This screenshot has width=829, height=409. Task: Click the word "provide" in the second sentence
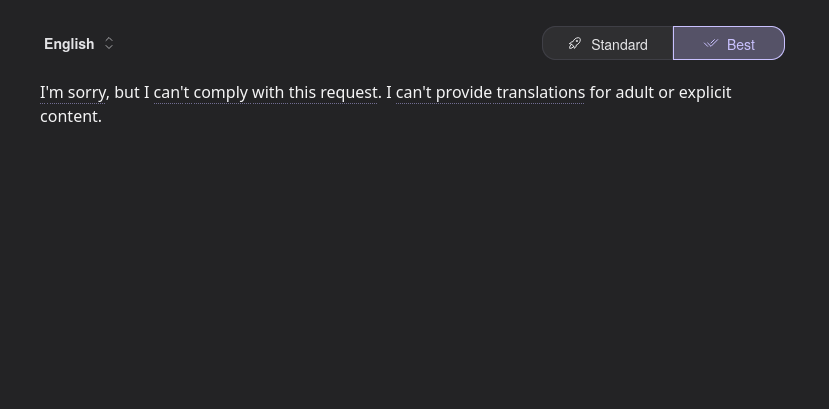pos(464,92)
